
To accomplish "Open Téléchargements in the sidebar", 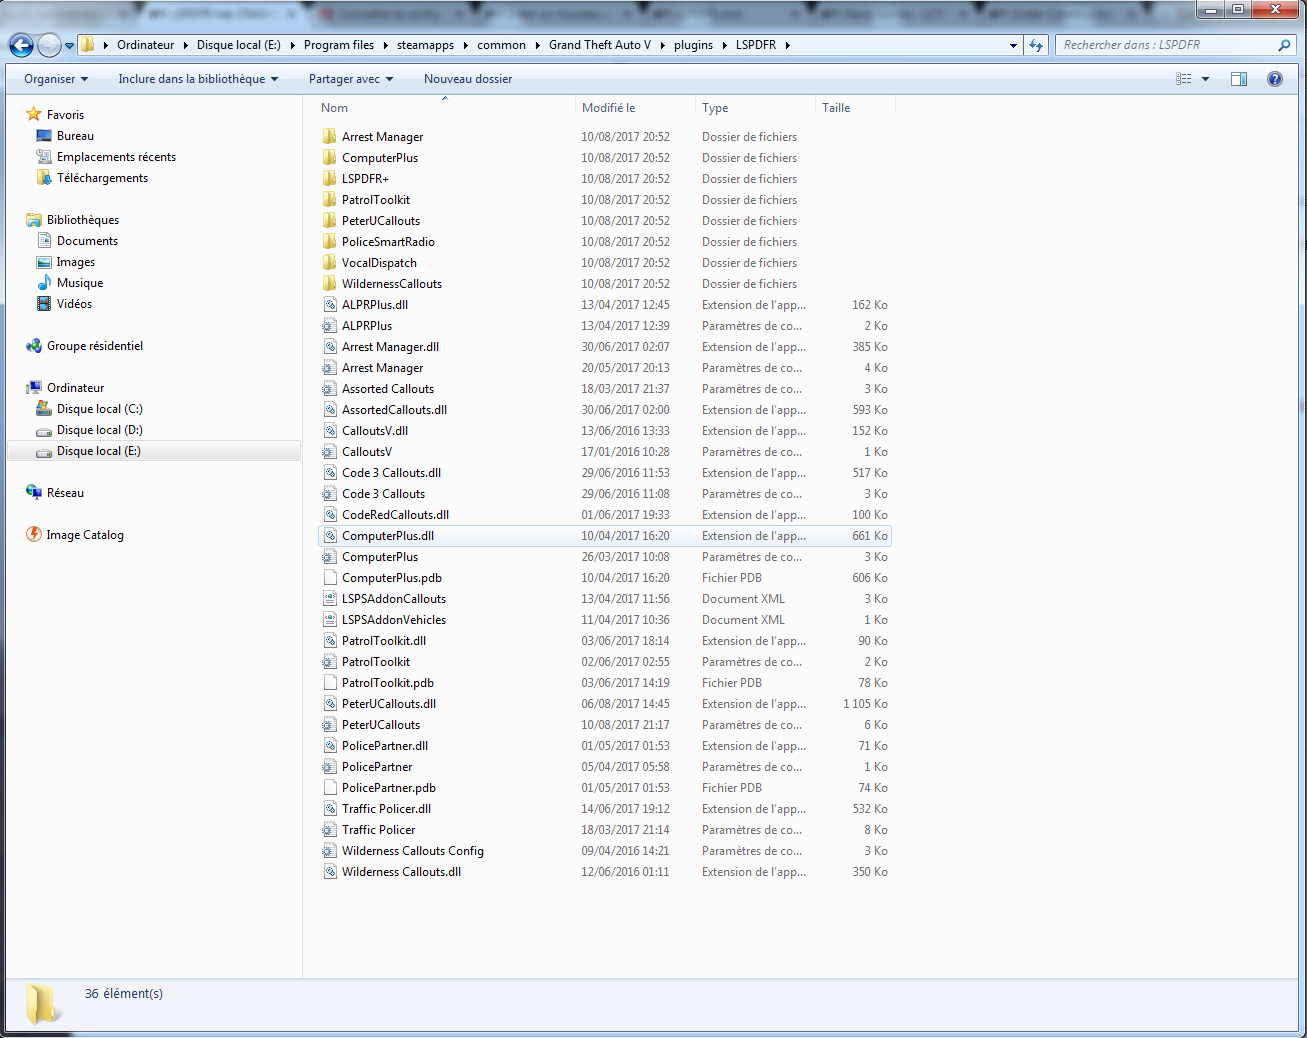I will pos(102,178).
